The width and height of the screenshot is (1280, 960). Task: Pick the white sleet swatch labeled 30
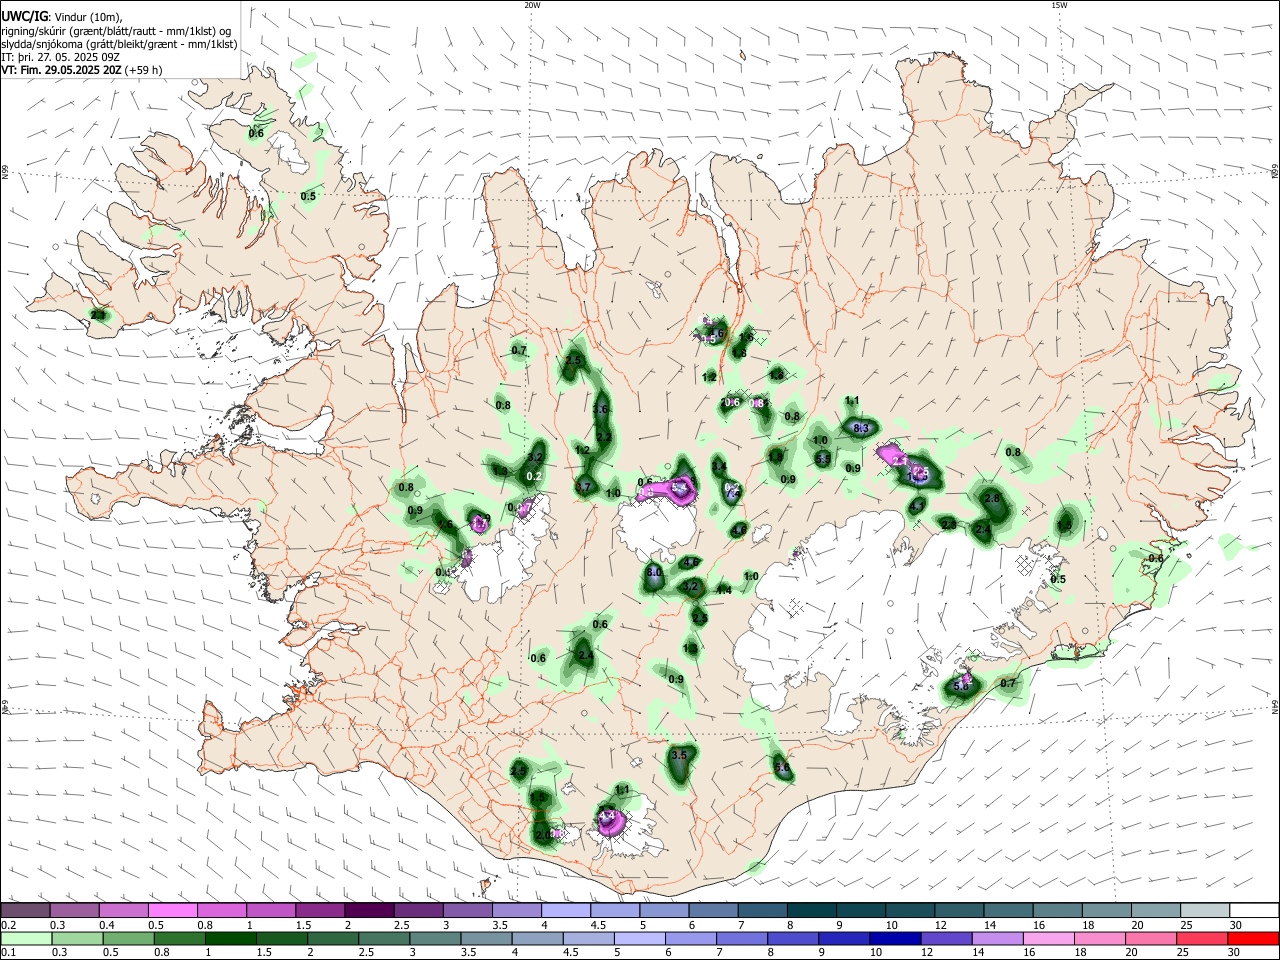[1254, 910]
